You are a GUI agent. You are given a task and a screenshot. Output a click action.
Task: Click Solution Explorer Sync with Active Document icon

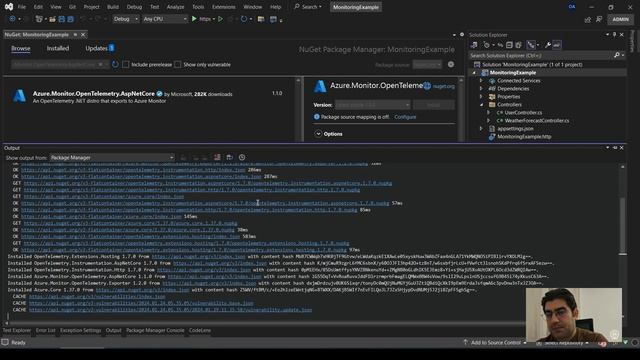point(500,45)
